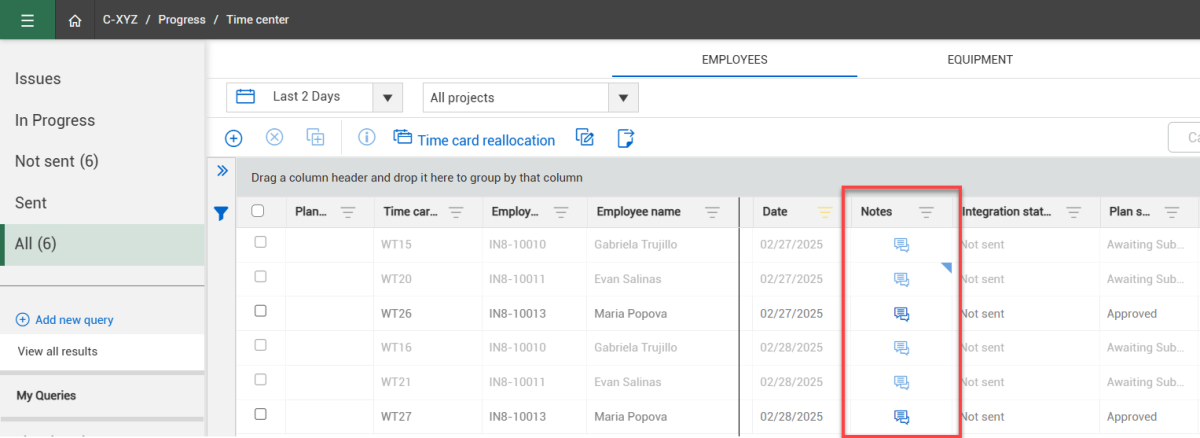
Task: Open the hamburger navigation menu
Action: (27, 20)
